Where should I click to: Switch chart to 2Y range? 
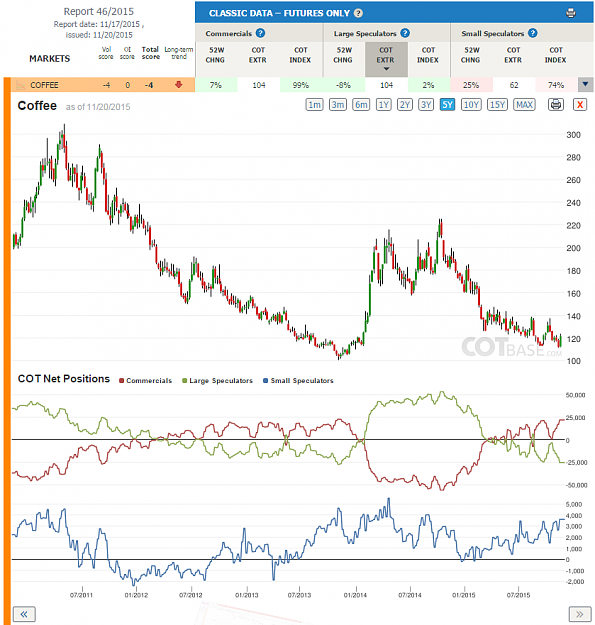pyautogui.click(x=405, y=105)
